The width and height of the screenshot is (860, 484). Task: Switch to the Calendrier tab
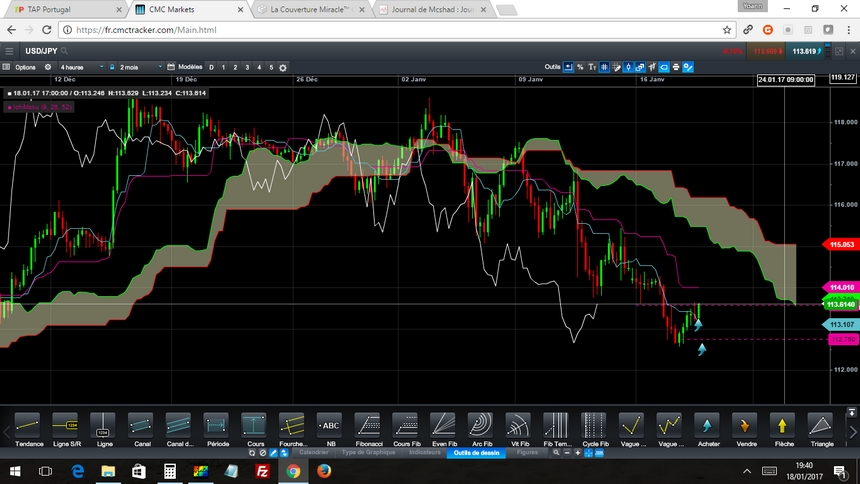[x=314, y=453]
